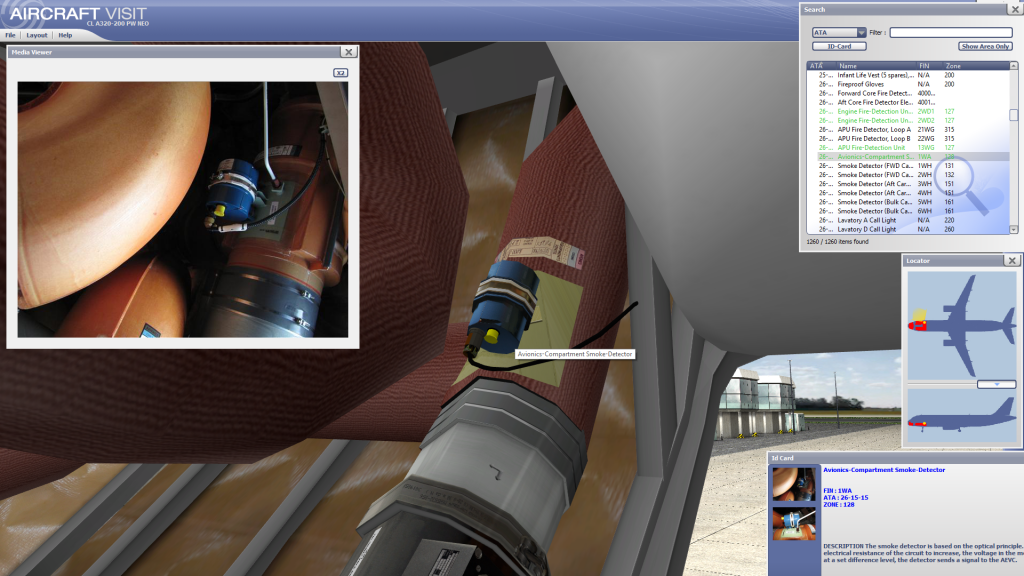The height and width of the screenshot is (576, 1024).
Task: Click the aircraft top-view in Locator
Action: [962, 325]
